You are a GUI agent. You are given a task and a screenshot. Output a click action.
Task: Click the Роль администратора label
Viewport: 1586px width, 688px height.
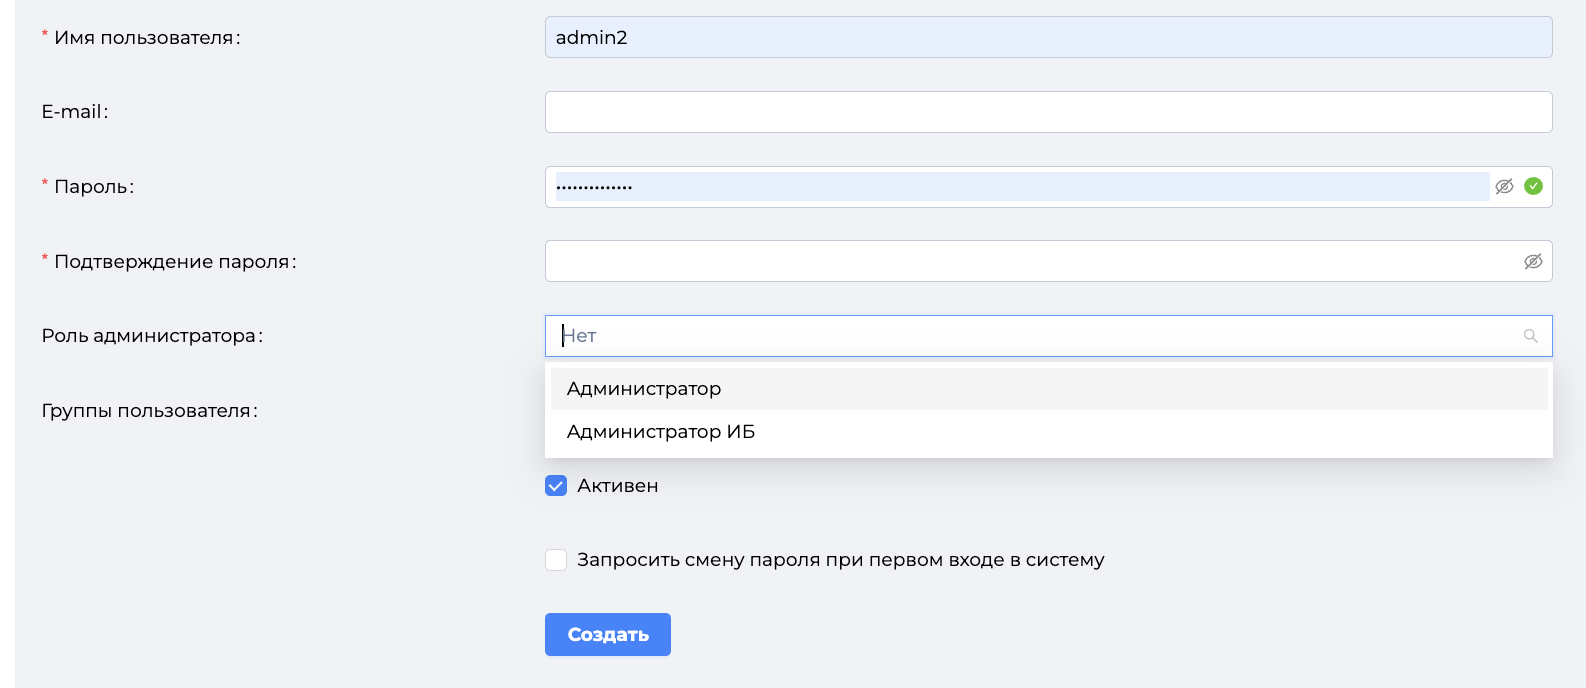[x=152, y=336]
